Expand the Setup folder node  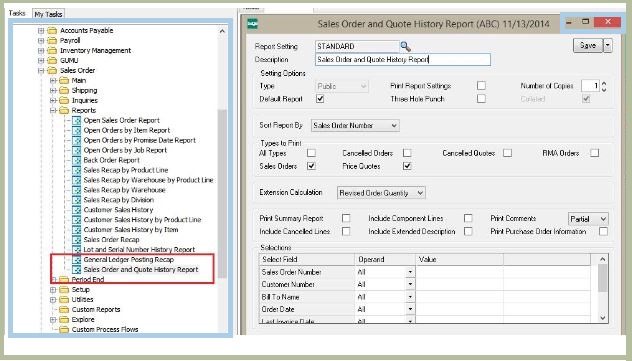point(53,289)
